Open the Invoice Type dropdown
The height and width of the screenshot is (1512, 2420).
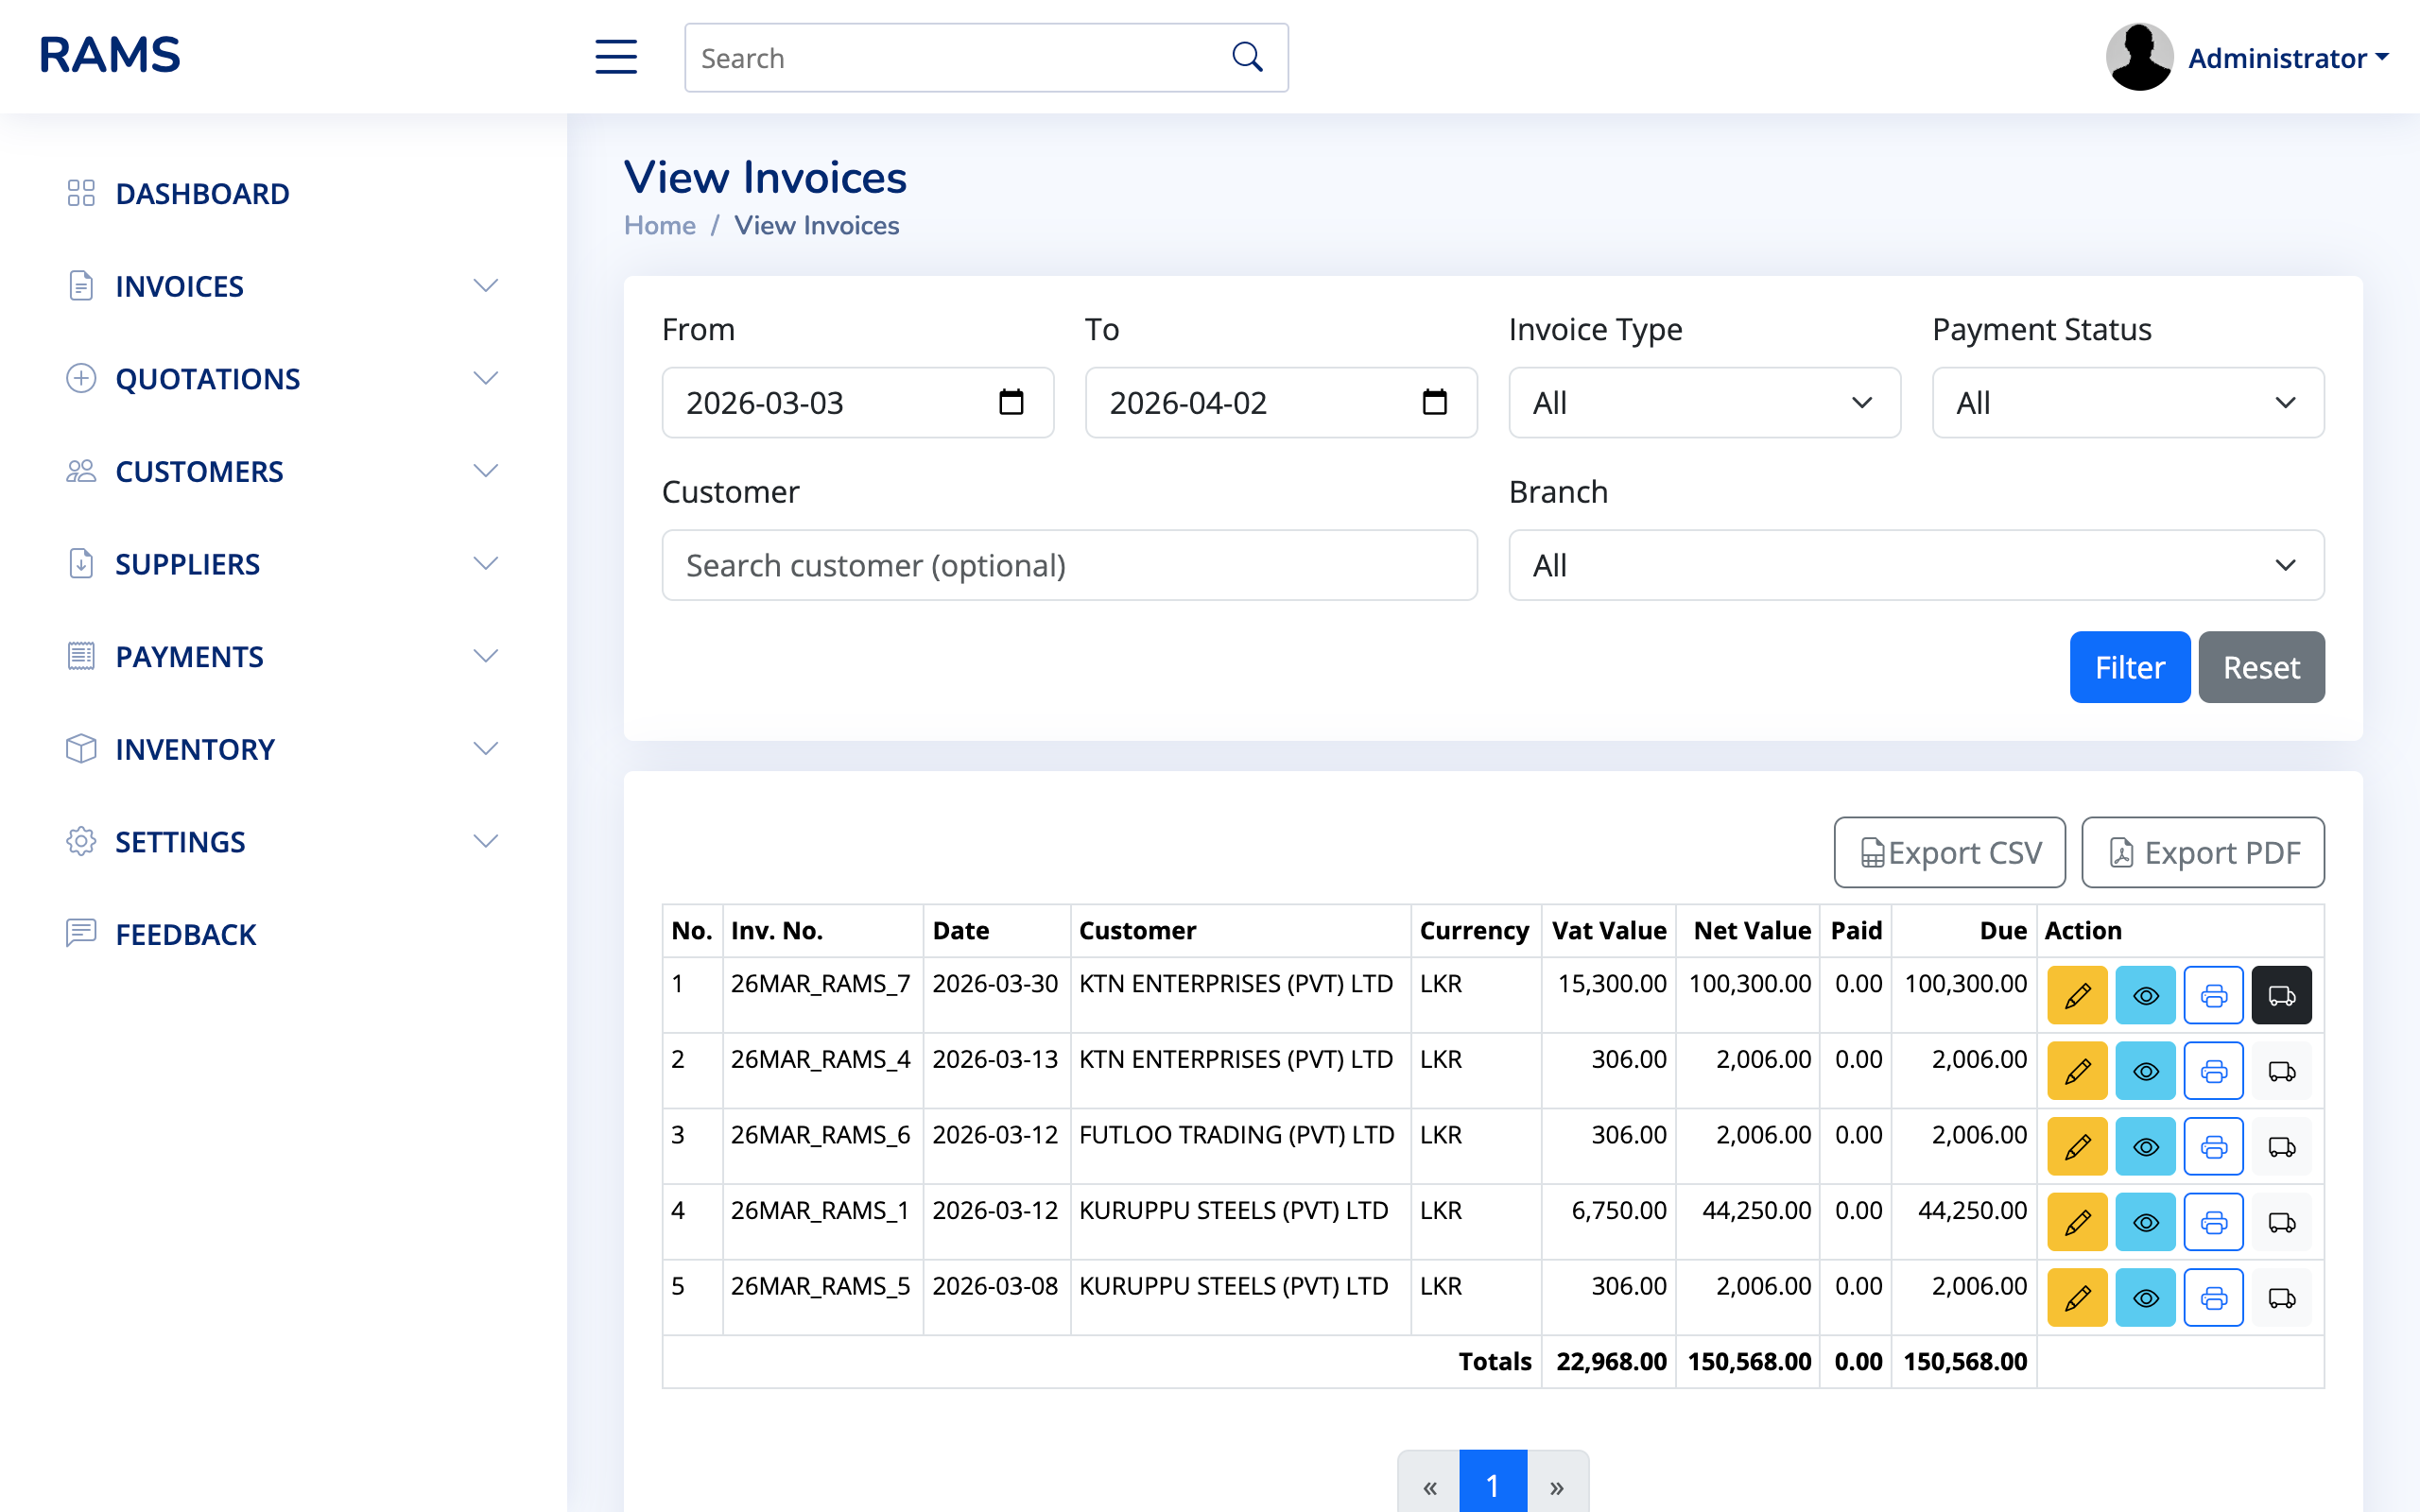point(1703,402)
